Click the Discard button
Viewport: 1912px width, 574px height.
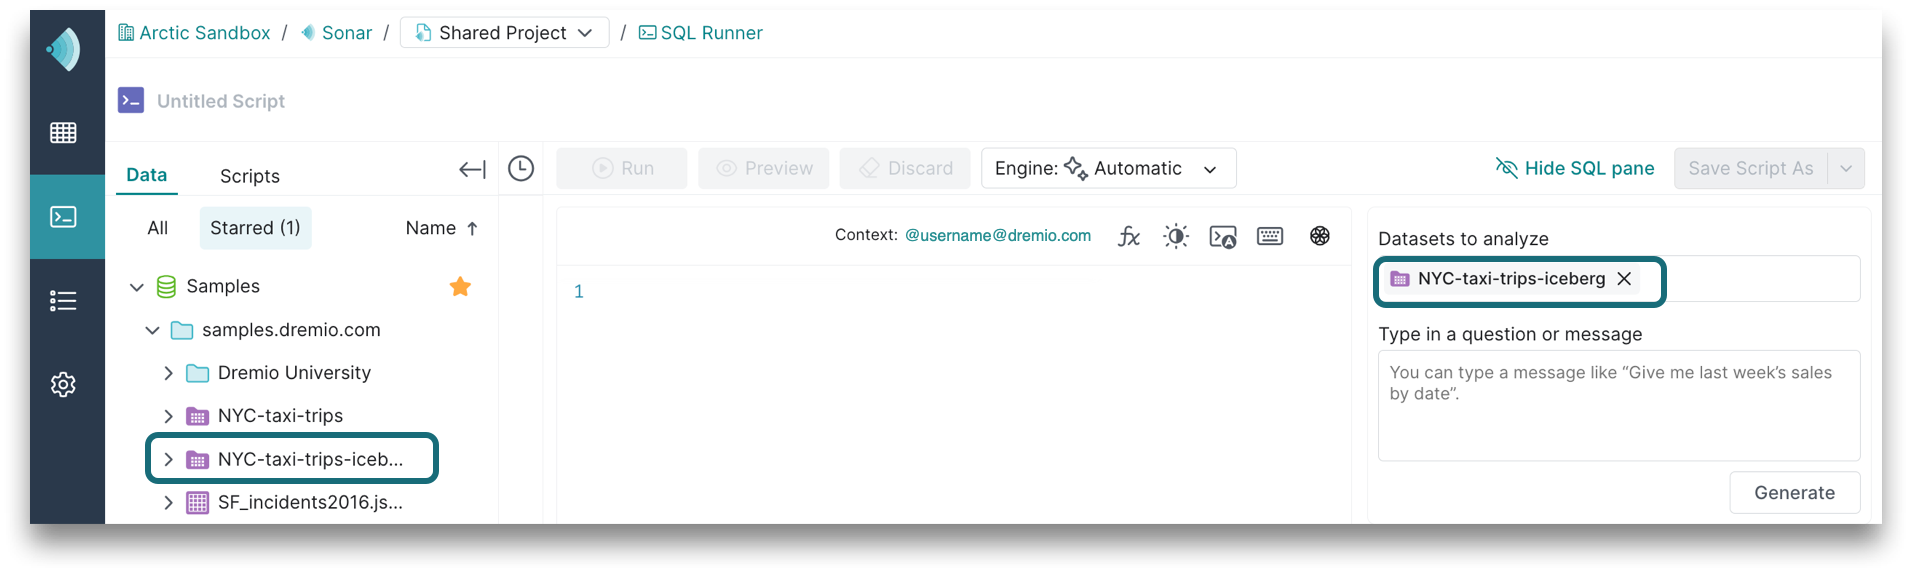click(905, 168)
